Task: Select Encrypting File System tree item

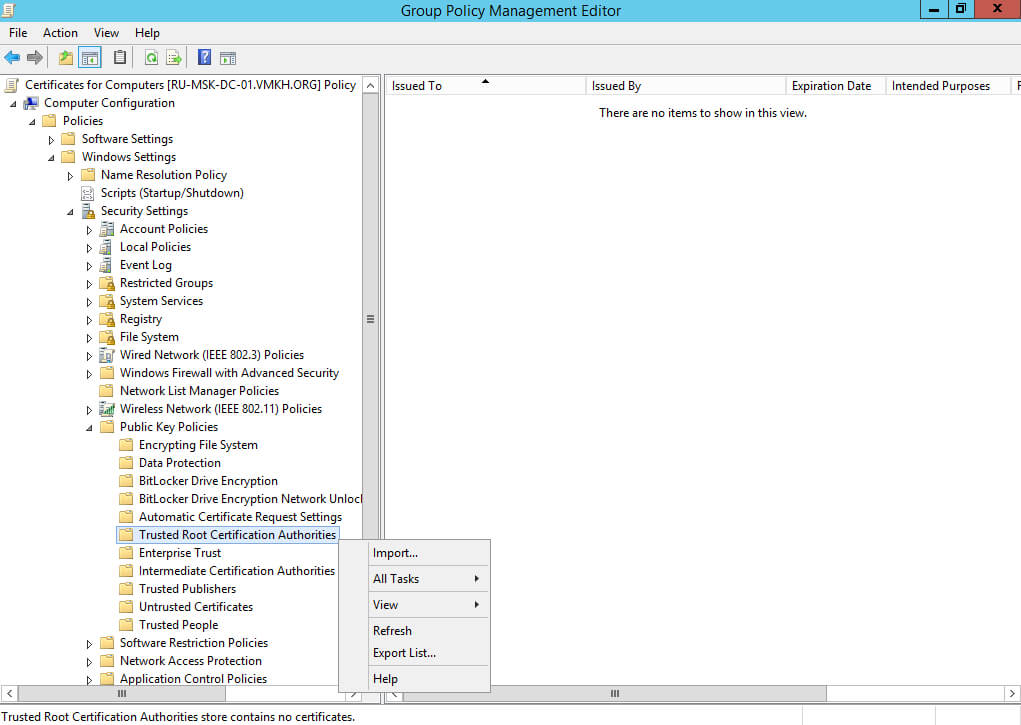Action: pyautogui.click(x=198, y=445)
